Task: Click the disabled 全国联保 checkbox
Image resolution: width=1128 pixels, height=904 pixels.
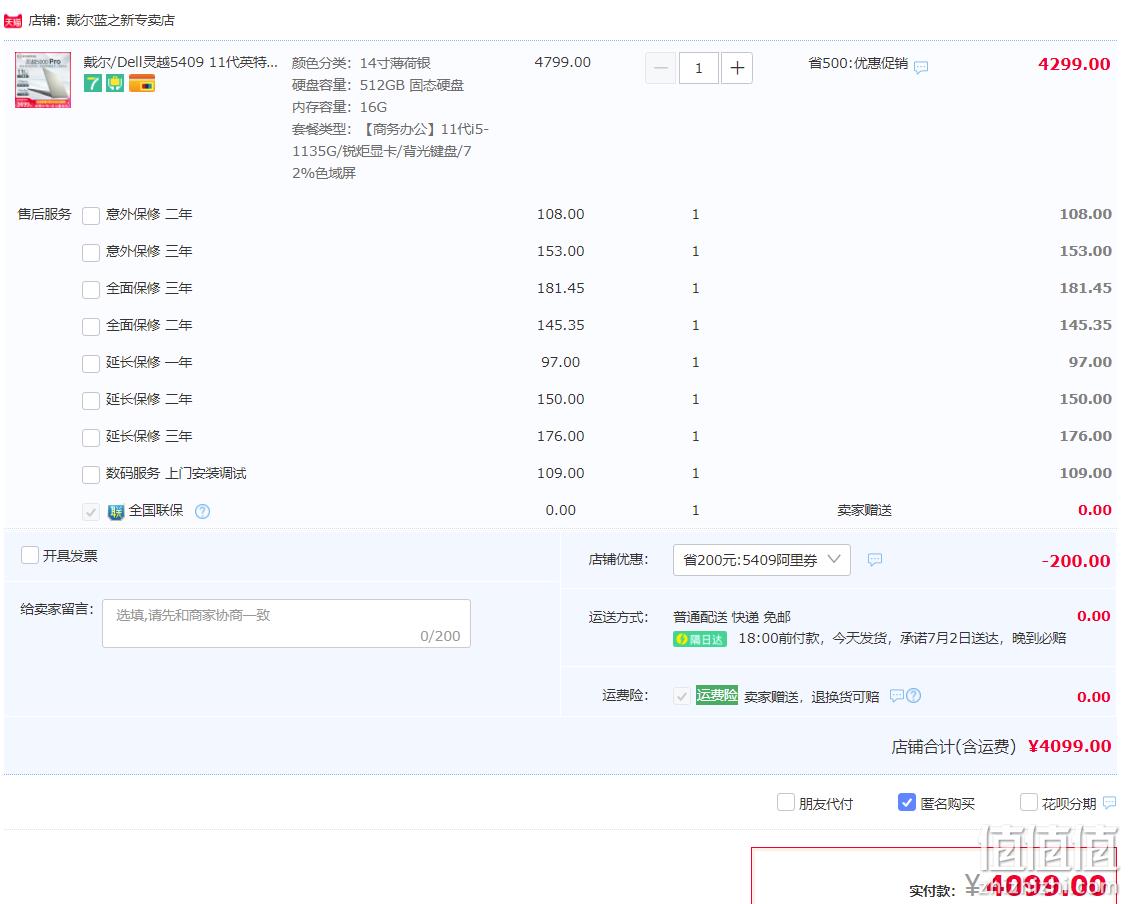Action: [x=91, y=512]
